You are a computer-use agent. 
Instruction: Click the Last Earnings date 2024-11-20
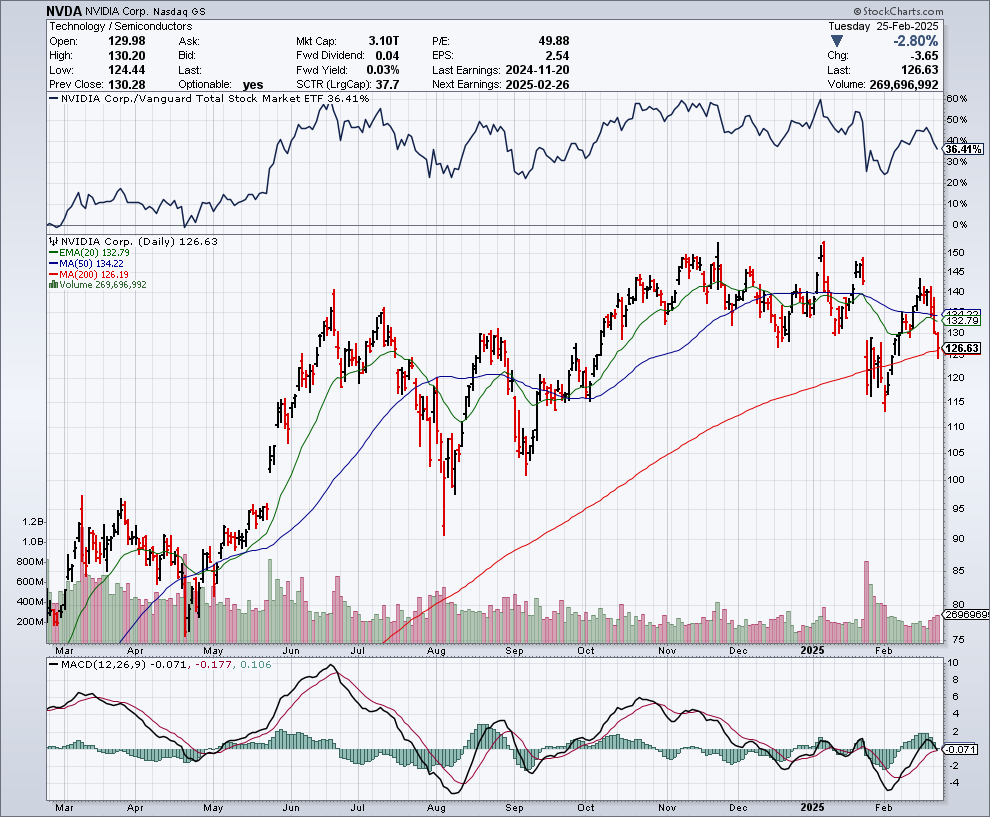[537, 70]
